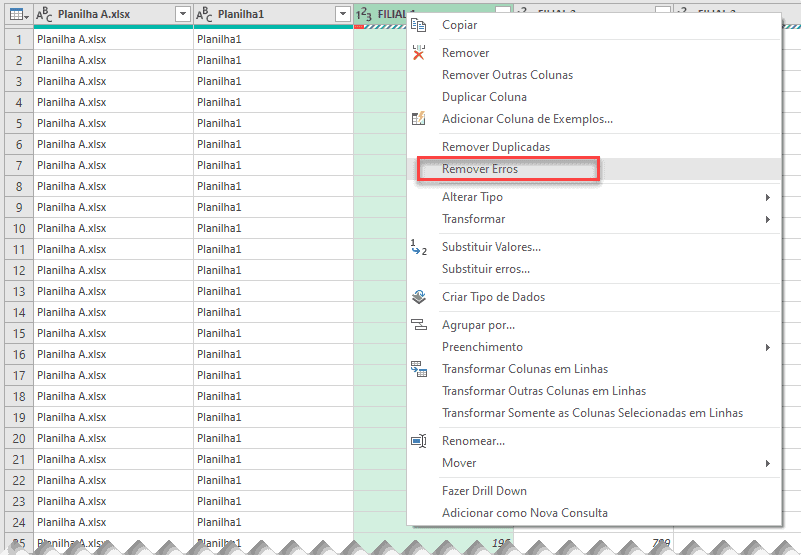The image size is (801, 555).
Task: Click the Criar Tipo de Dados icon
Action: tap(418, 297)
